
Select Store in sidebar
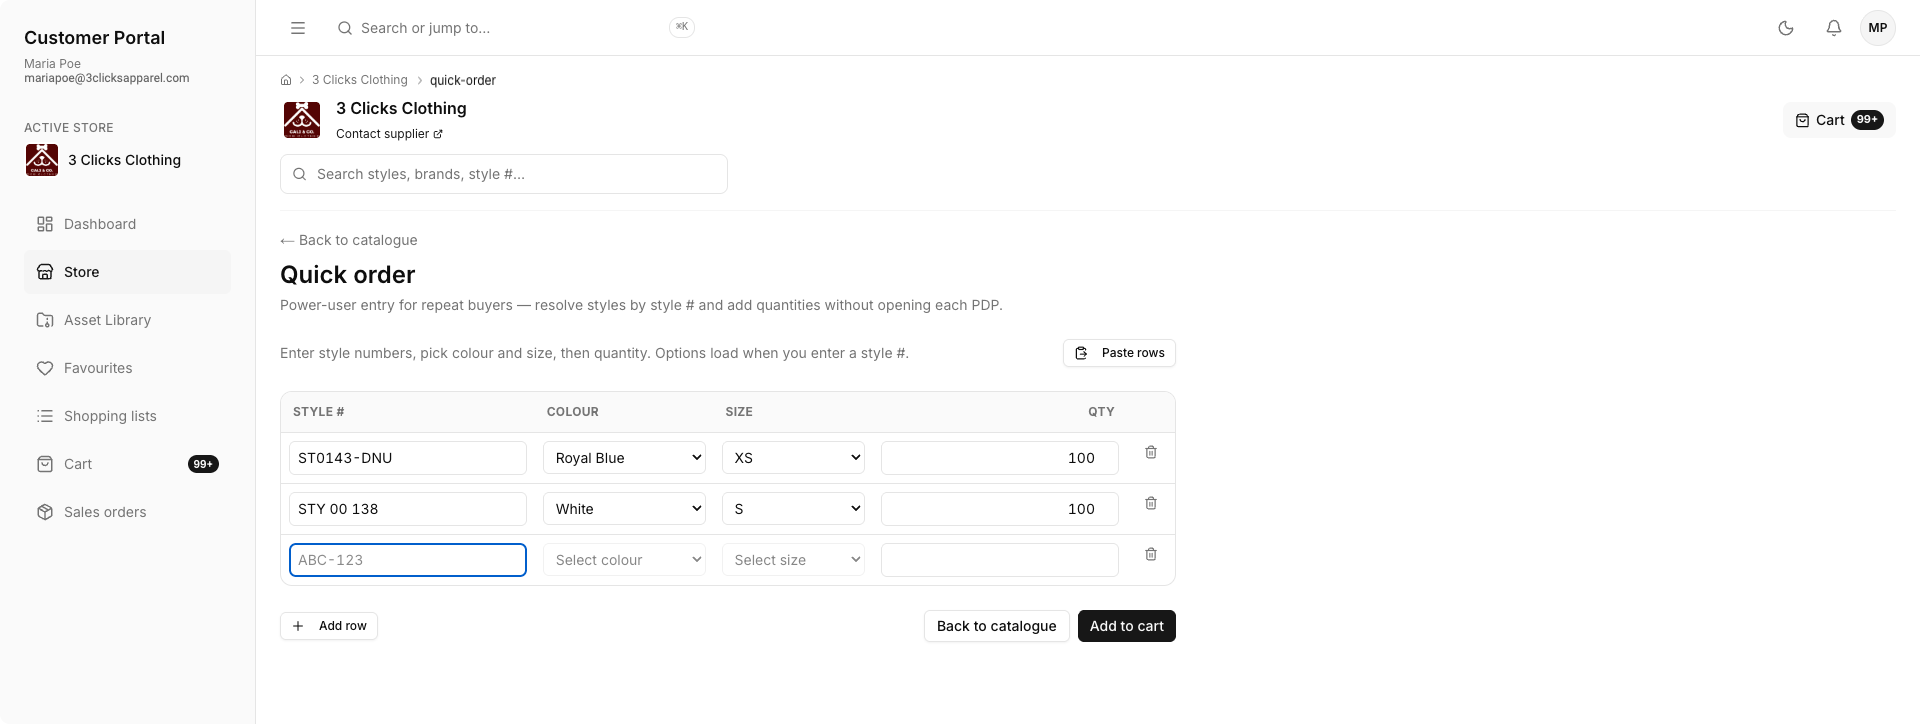tap(127, 272)
